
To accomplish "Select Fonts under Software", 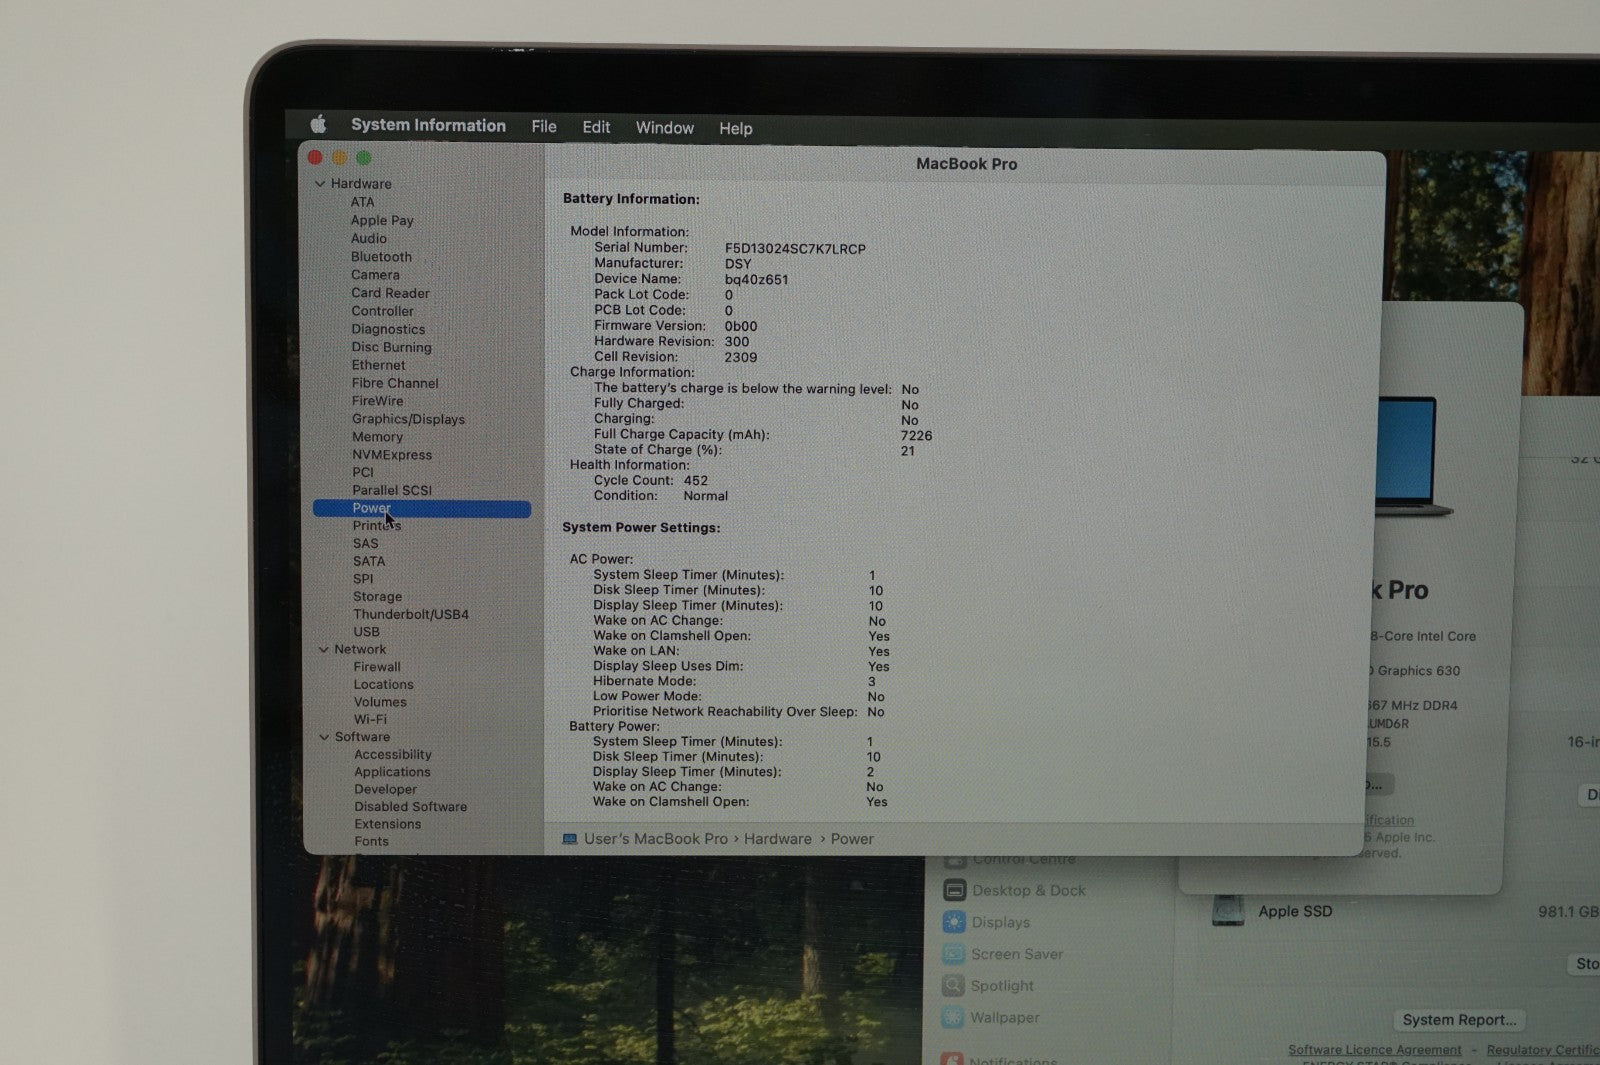I will (x=371, y=842).
